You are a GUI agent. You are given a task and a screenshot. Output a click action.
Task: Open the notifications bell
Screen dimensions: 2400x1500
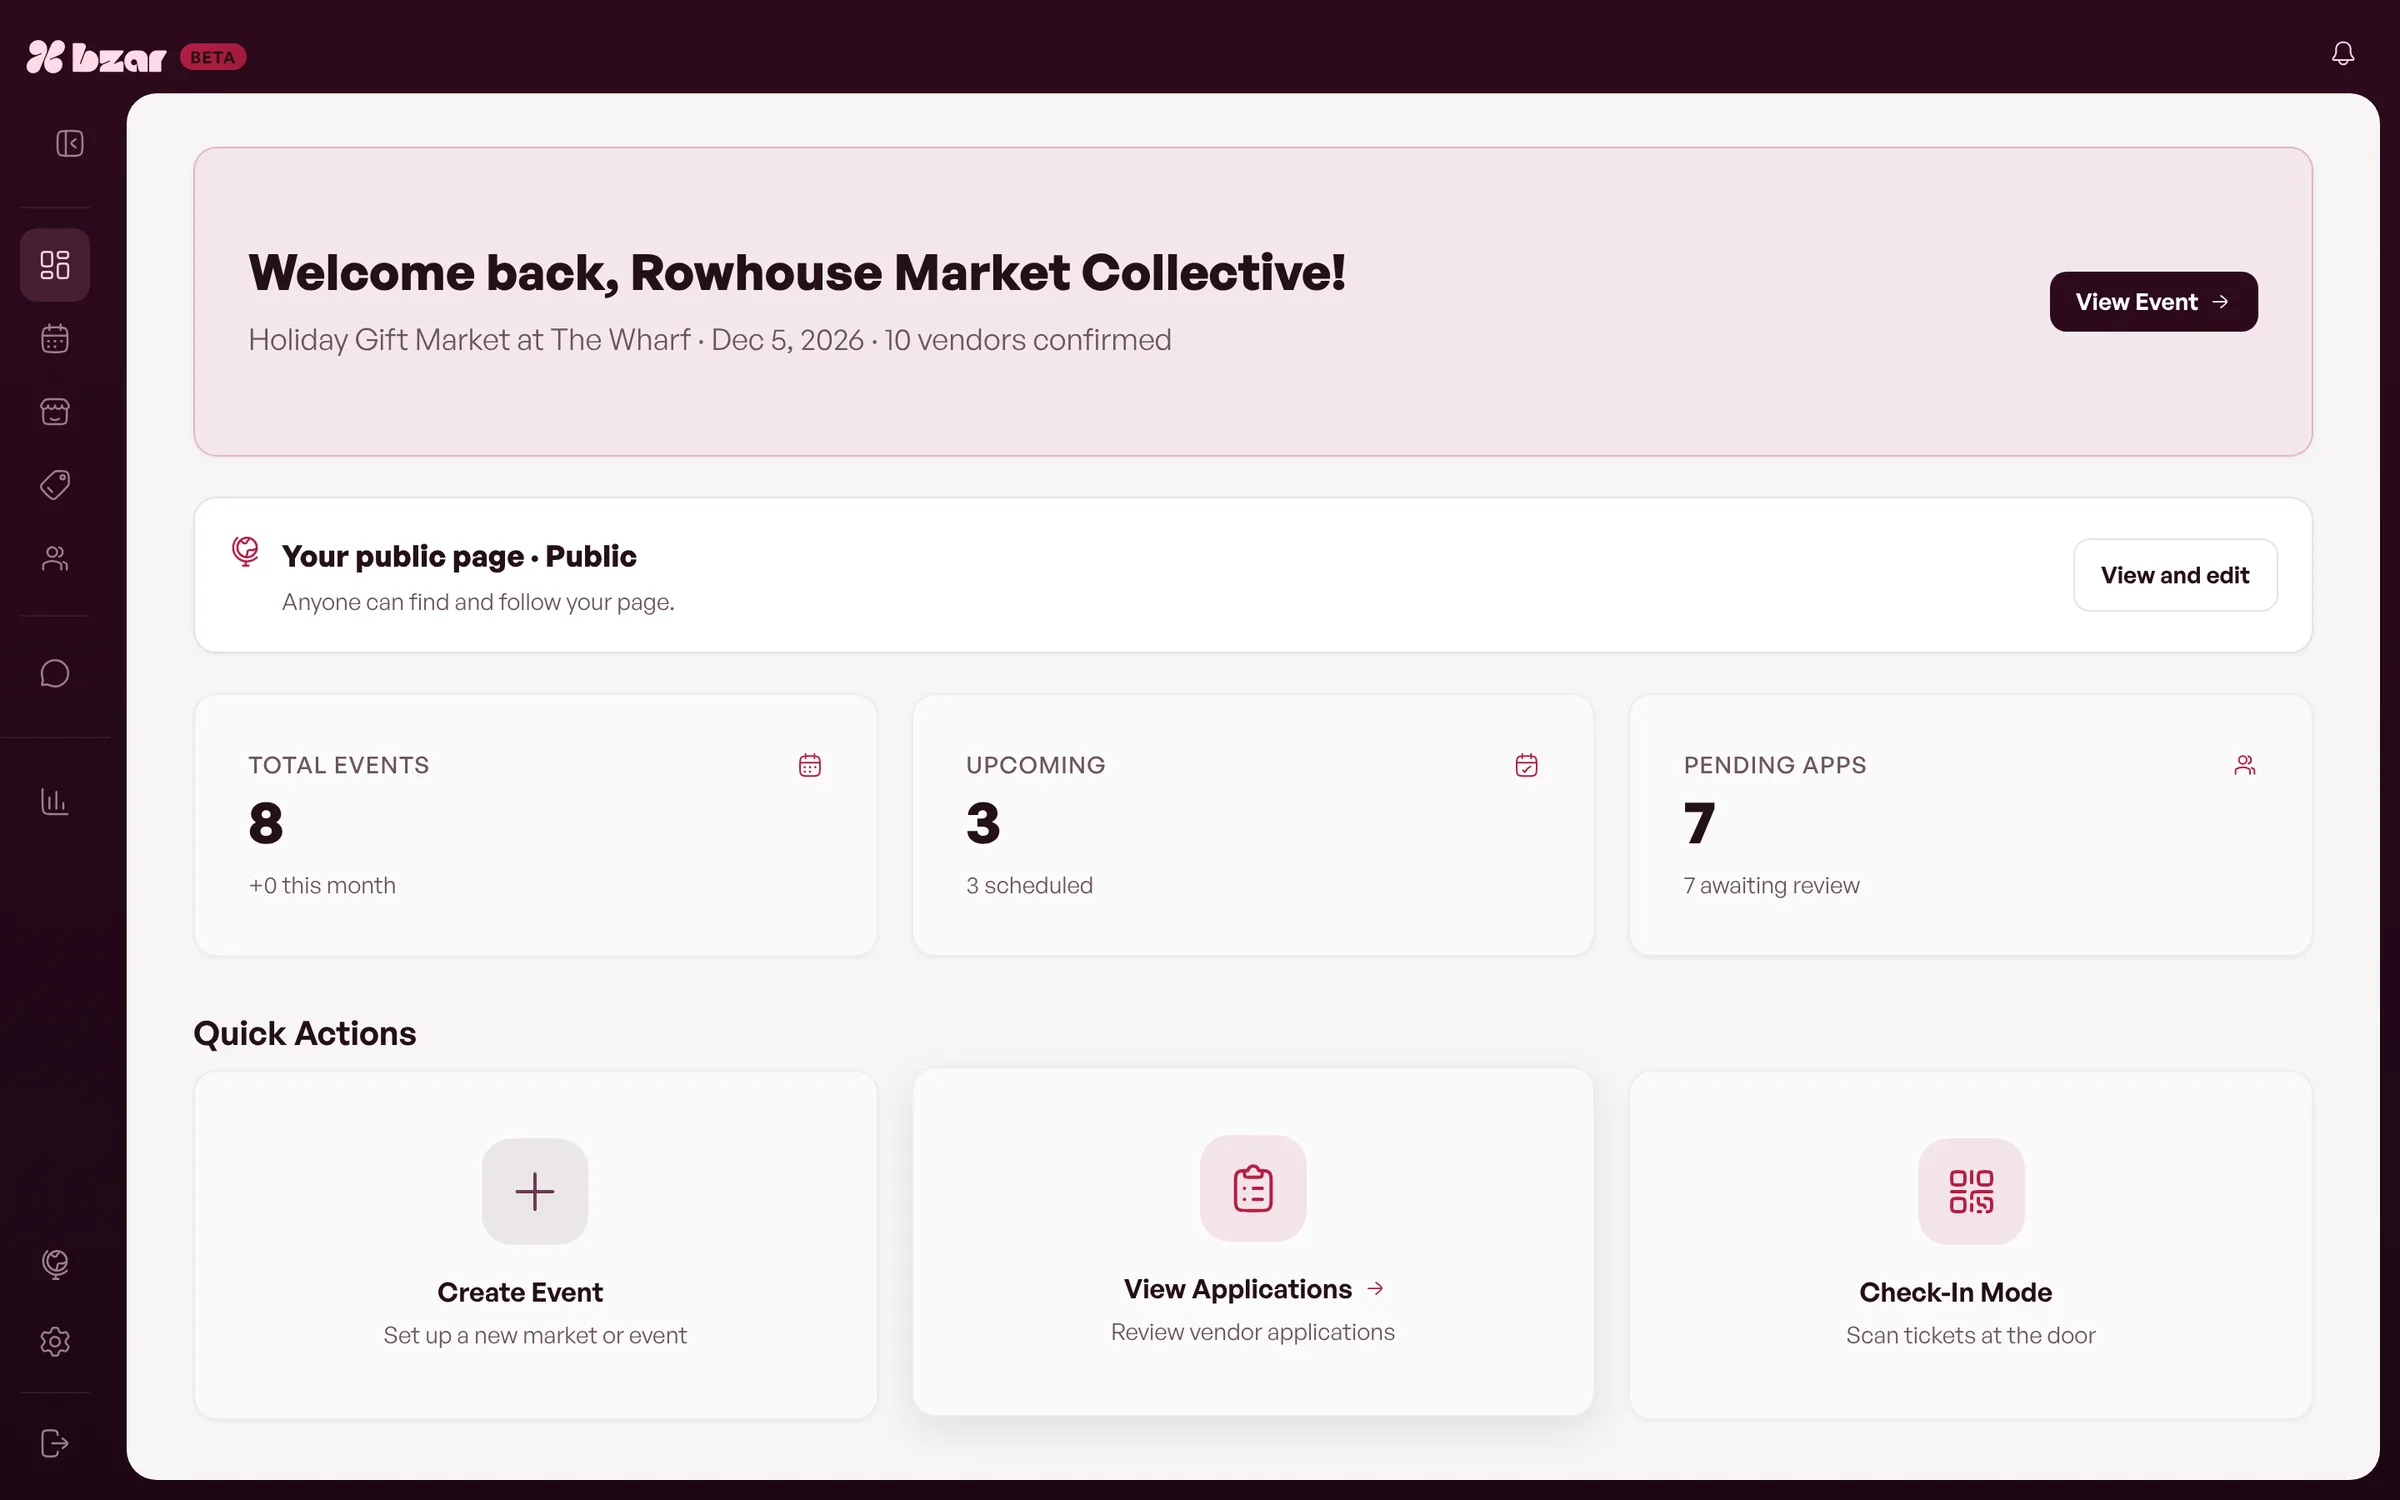[2343, 53]
